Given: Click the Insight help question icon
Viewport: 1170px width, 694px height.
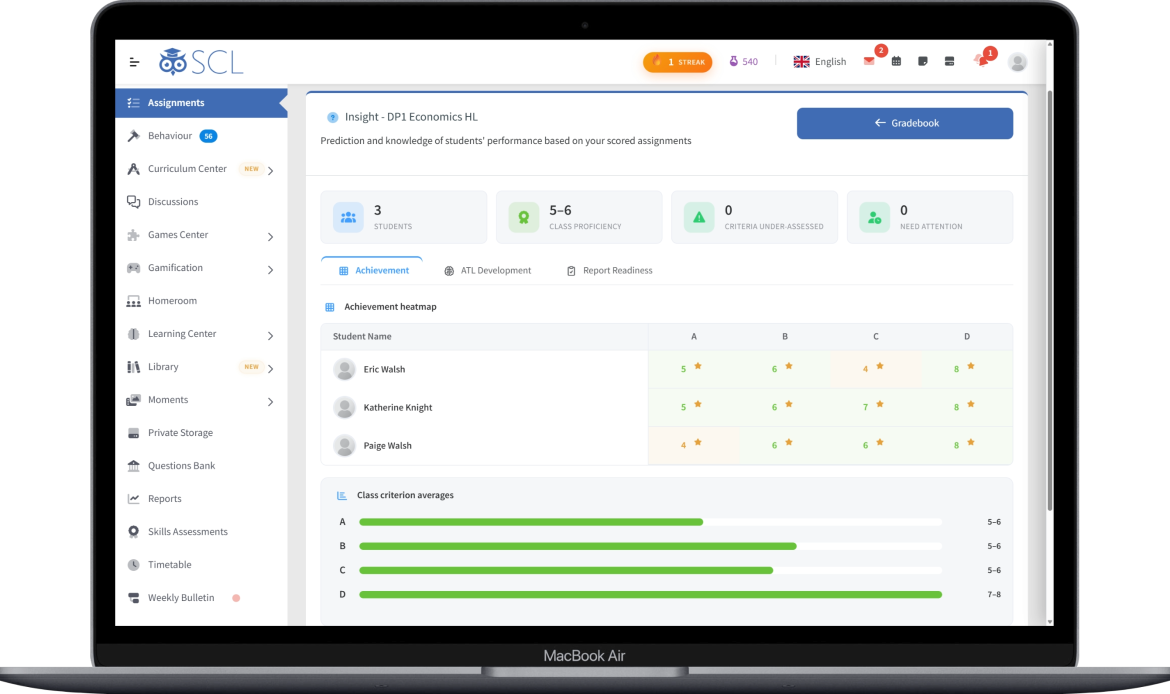Looking at the screenshot, I should click(333, 117).
